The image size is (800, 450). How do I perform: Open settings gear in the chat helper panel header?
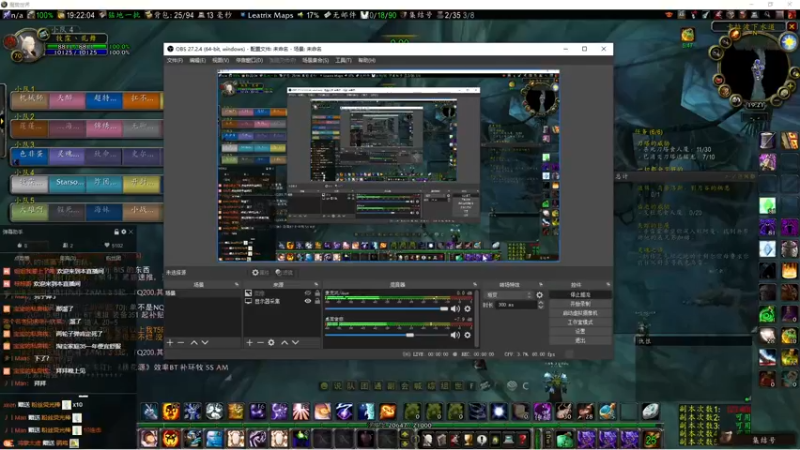[123, 232]
